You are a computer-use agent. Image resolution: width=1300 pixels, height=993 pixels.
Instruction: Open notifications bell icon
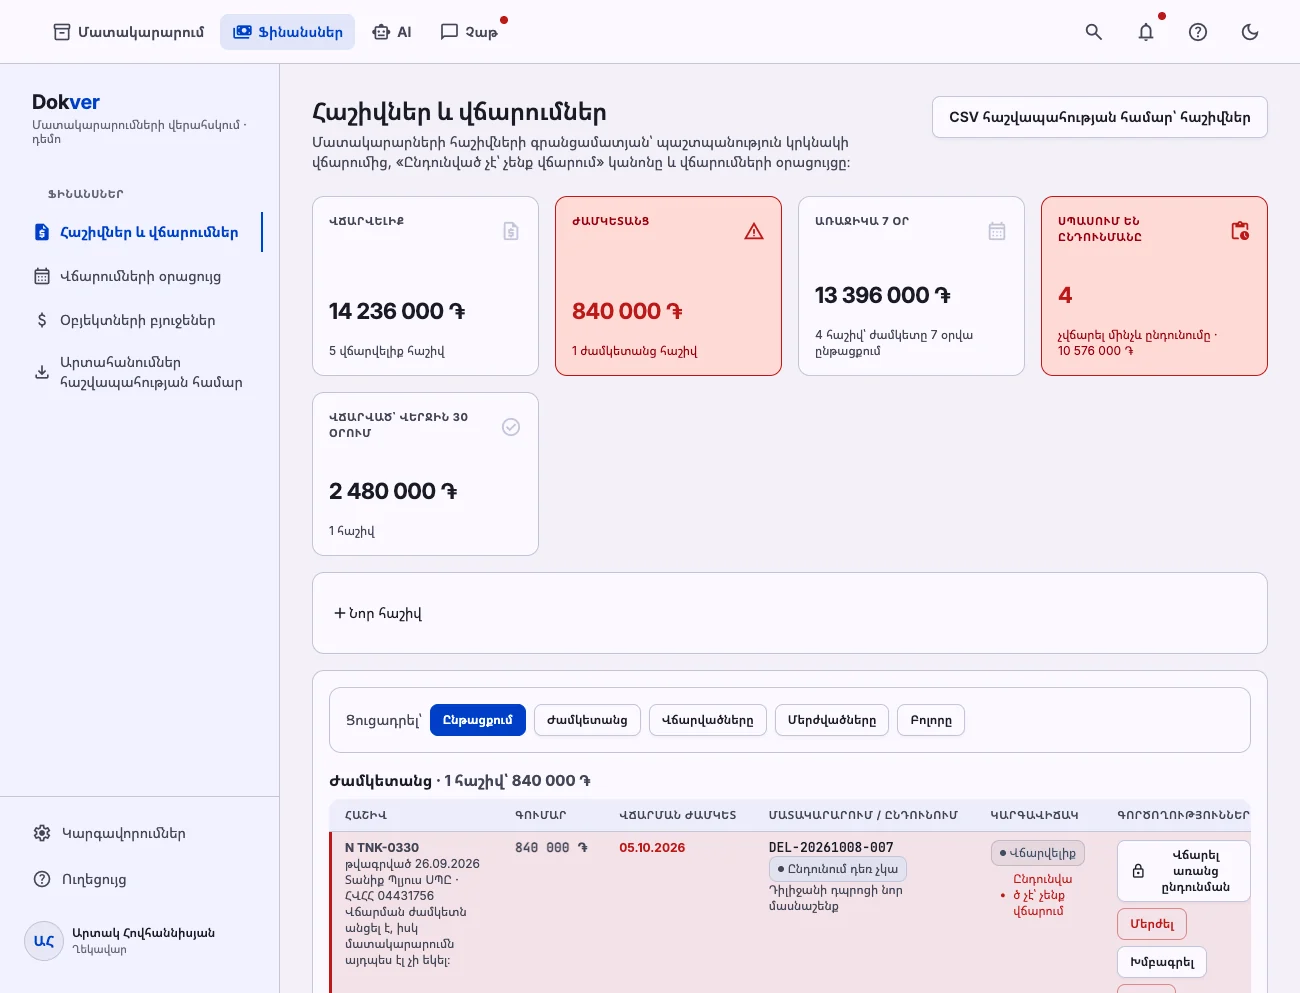(1146, 32)
